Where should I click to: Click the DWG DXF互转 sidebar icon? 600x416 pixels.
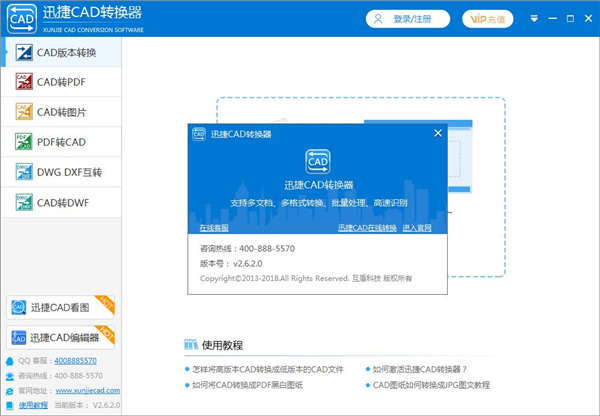24,172
